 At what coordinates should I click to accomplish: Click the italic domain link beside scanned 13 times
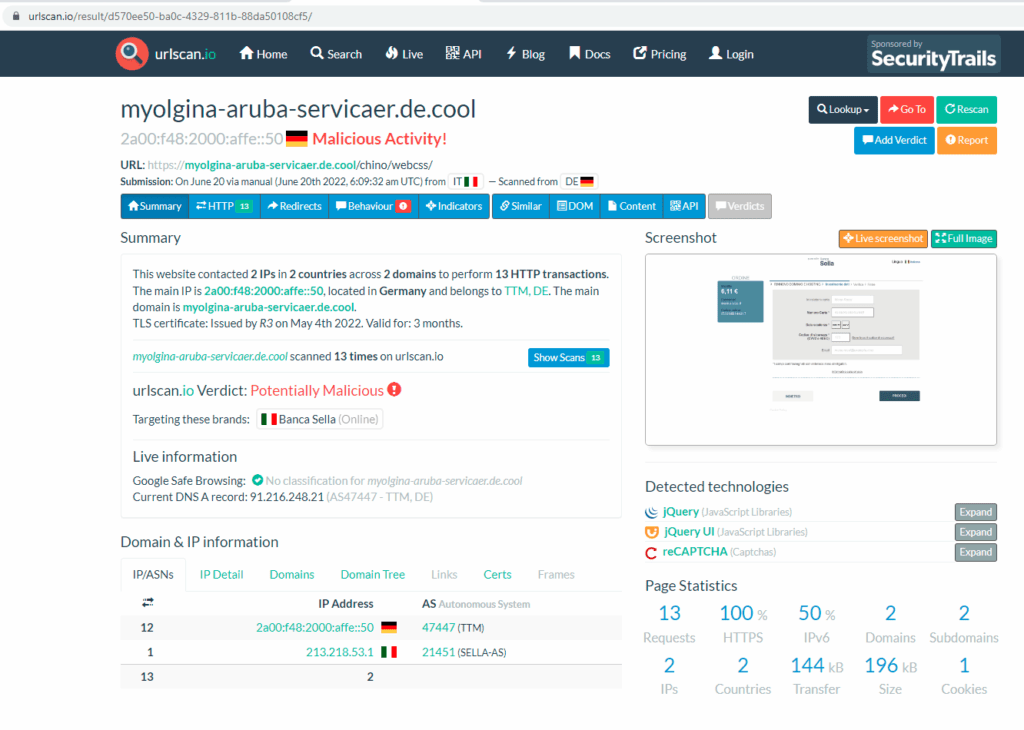click(210, 357)
